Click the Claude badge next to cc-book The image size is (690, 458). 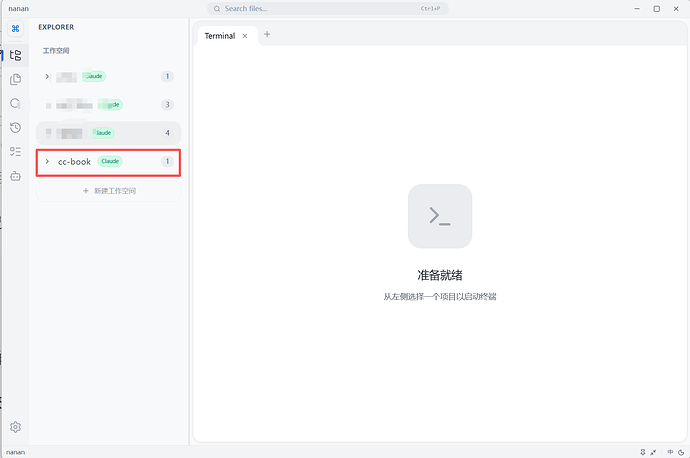pyautogui.click(x=110, y=161)
